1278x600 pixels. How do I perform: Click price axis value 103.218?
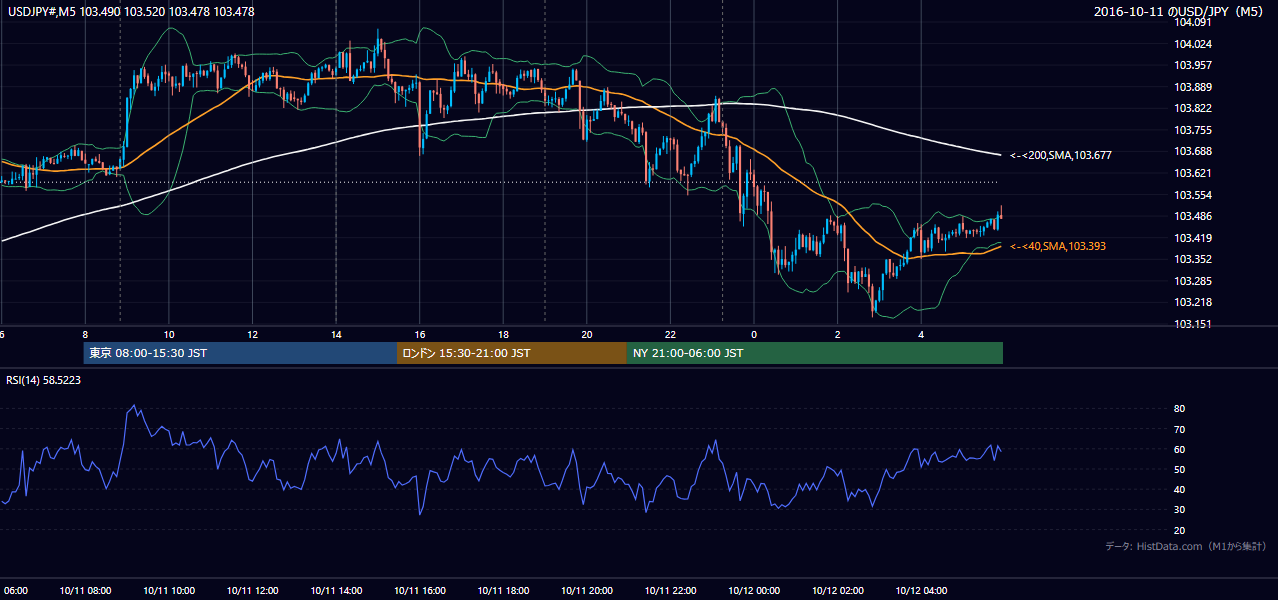[1192, 302]
